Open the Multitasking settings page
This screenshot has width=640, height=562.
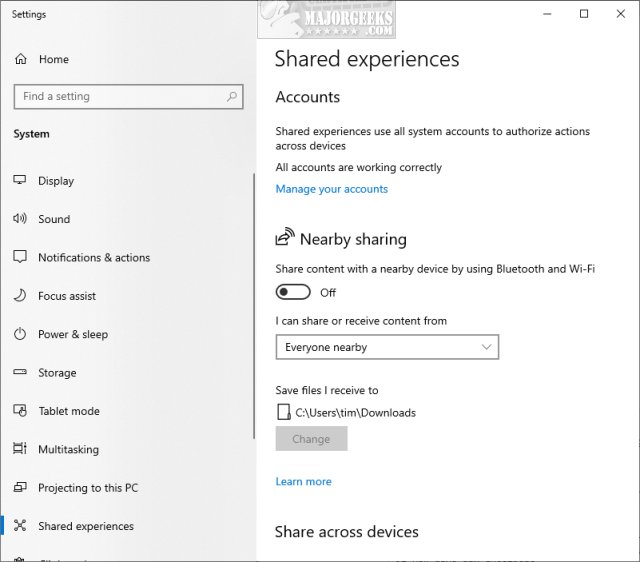point(68,450)
